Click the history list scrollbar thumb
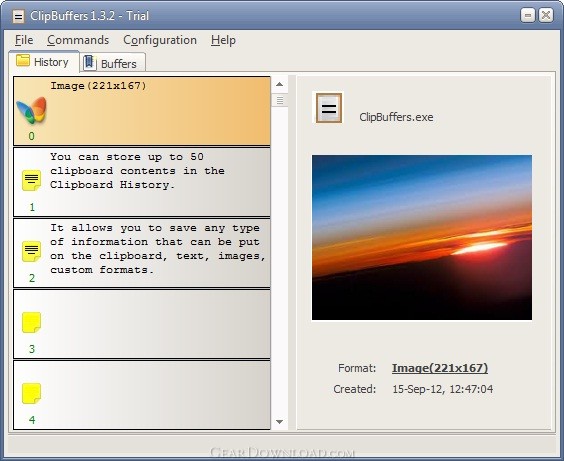 click(279, 100)
